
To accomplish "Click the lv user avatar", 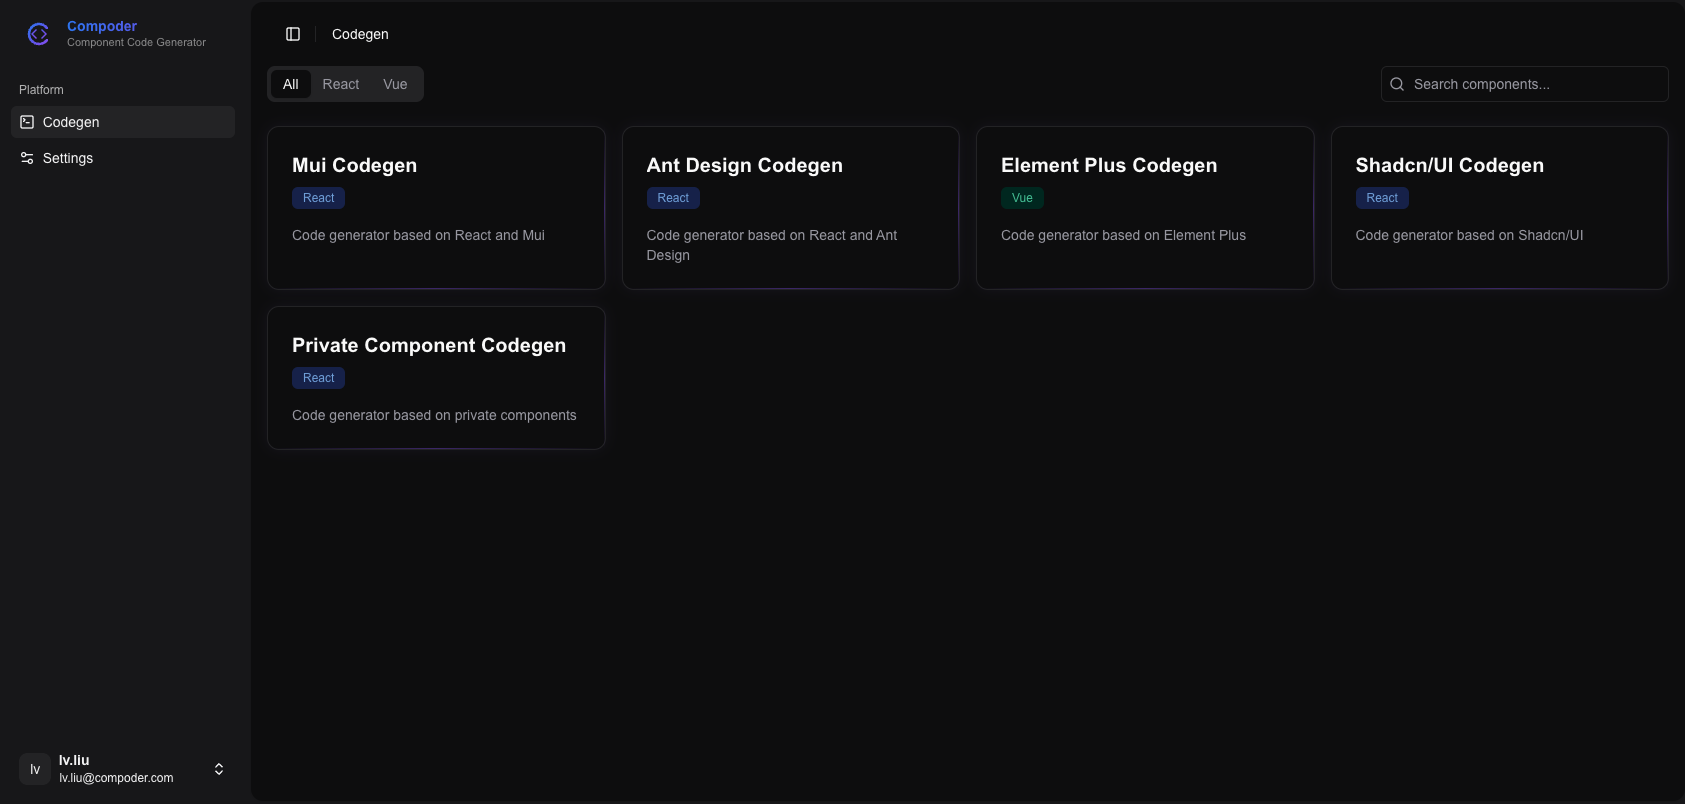I will tap(35, 769).
